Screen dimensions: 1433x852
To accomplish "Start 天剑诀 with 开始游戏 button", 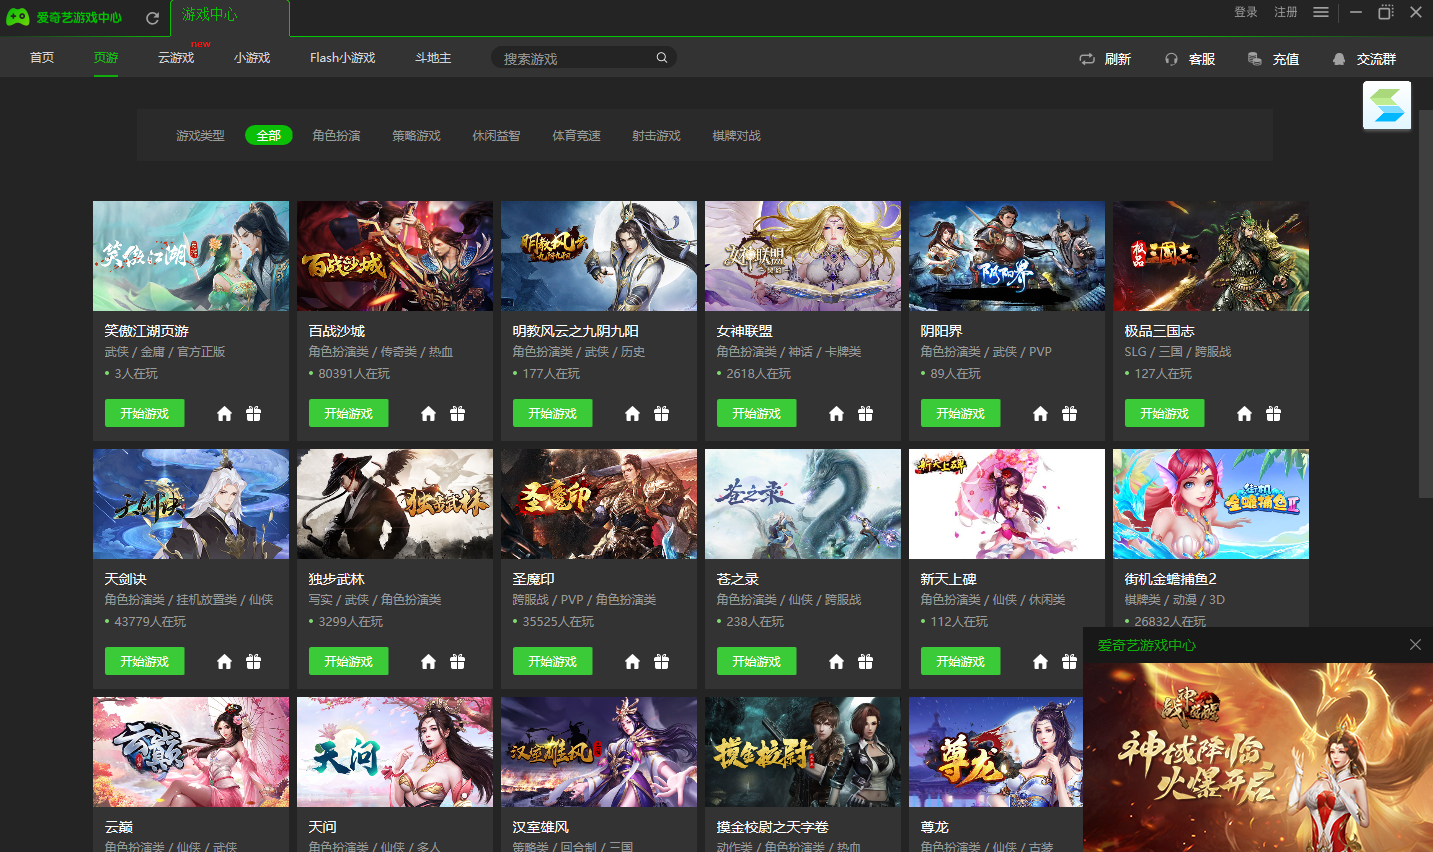I will (145, 661).
